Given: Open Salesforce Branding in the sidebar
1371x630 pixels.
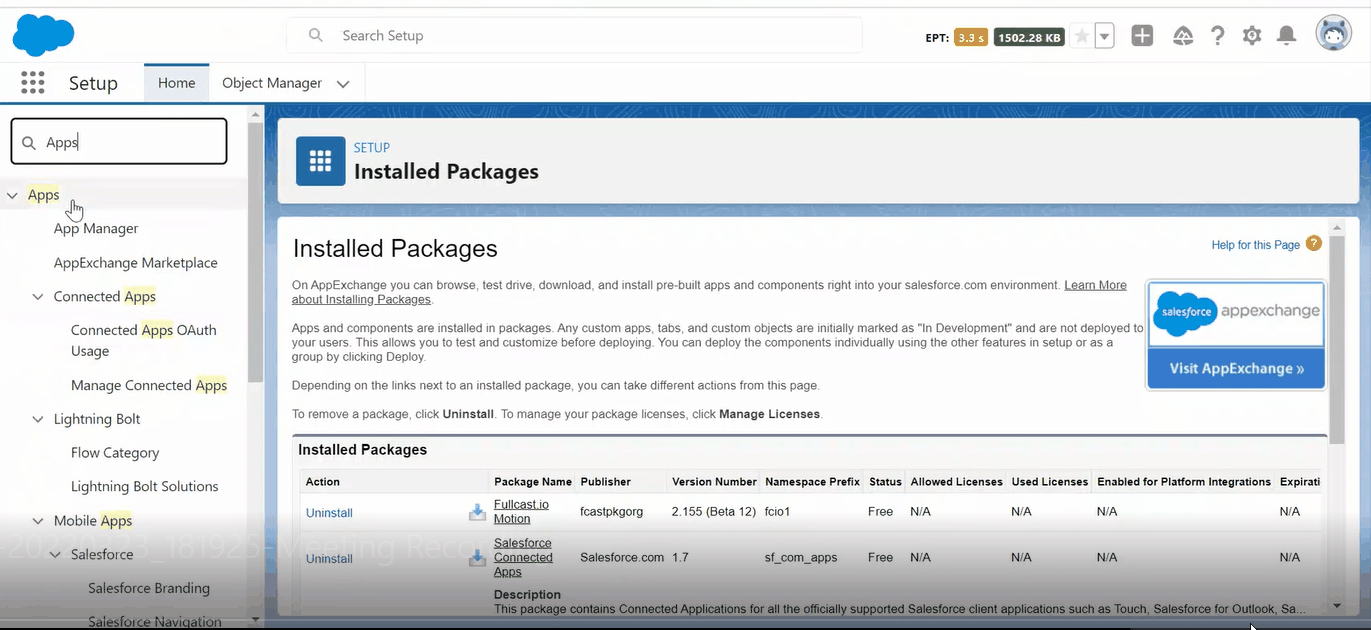Looking at the screenshot, I should click(149, 589).
